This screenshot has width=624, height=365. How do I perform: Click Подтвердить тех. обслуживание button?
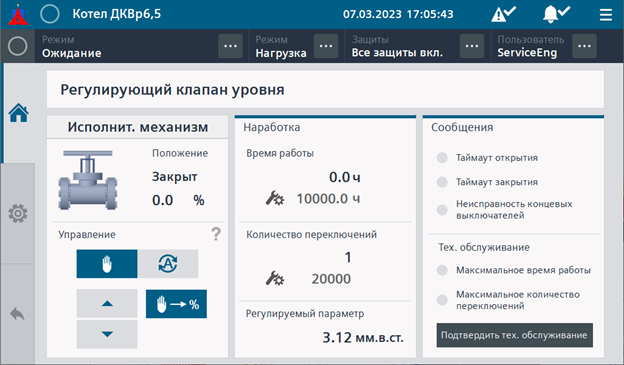(x=515, y=335)
